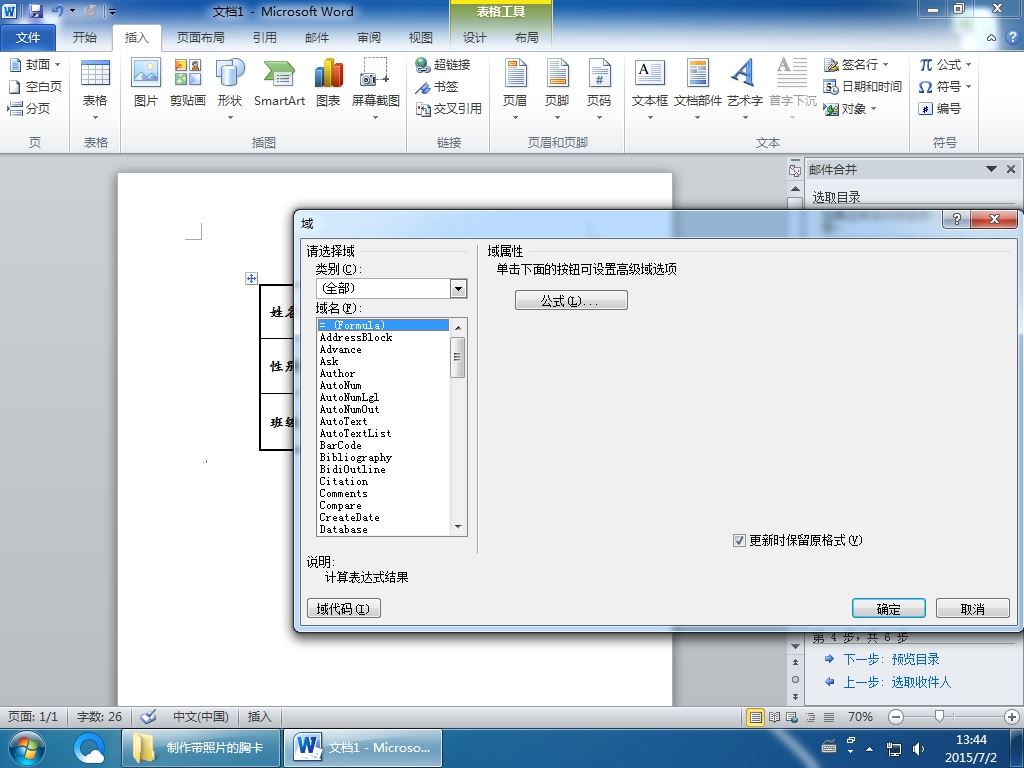Adjust the zoom slider handle

click(939, 716)
